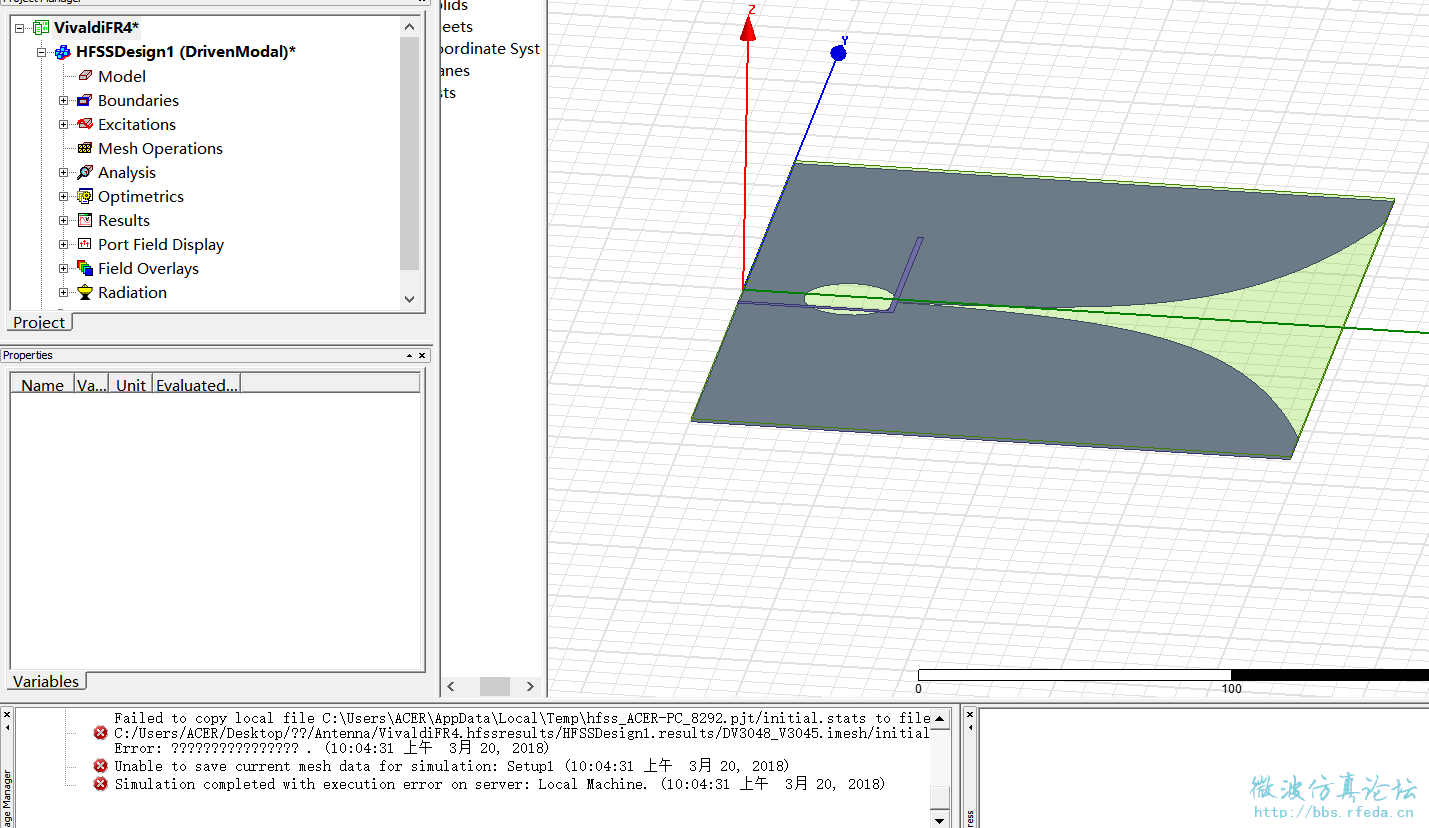Click message list scrollbar down arrow

940,819
